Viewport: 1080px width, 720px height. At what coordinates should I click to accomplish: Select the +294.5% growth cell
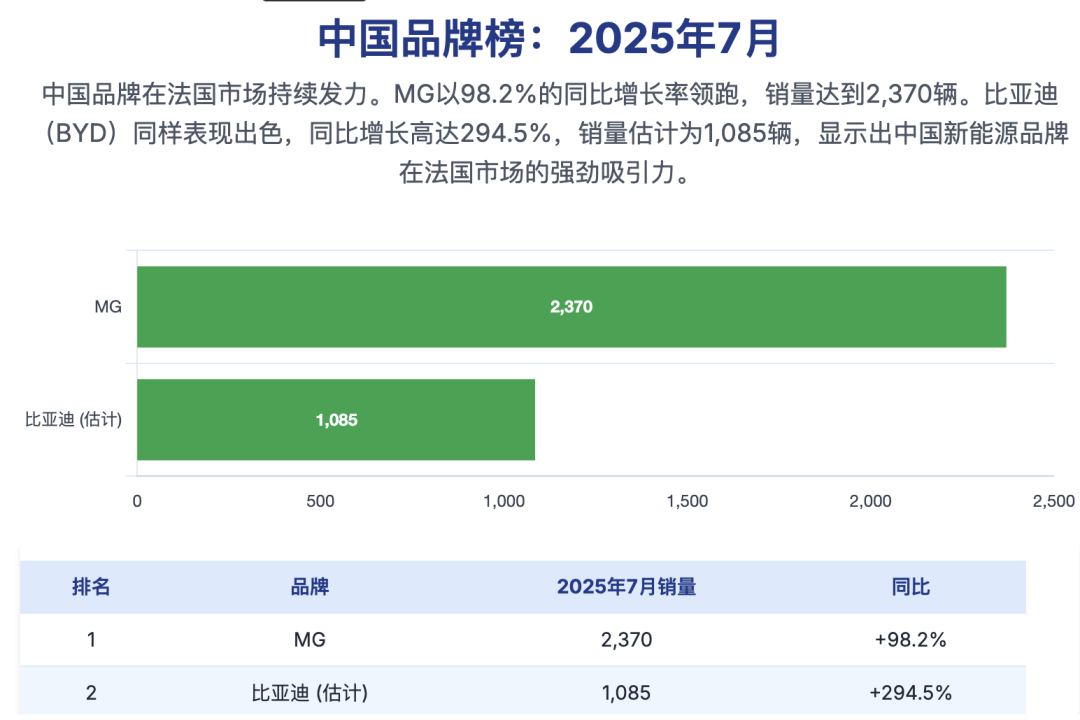pos(910,692)
